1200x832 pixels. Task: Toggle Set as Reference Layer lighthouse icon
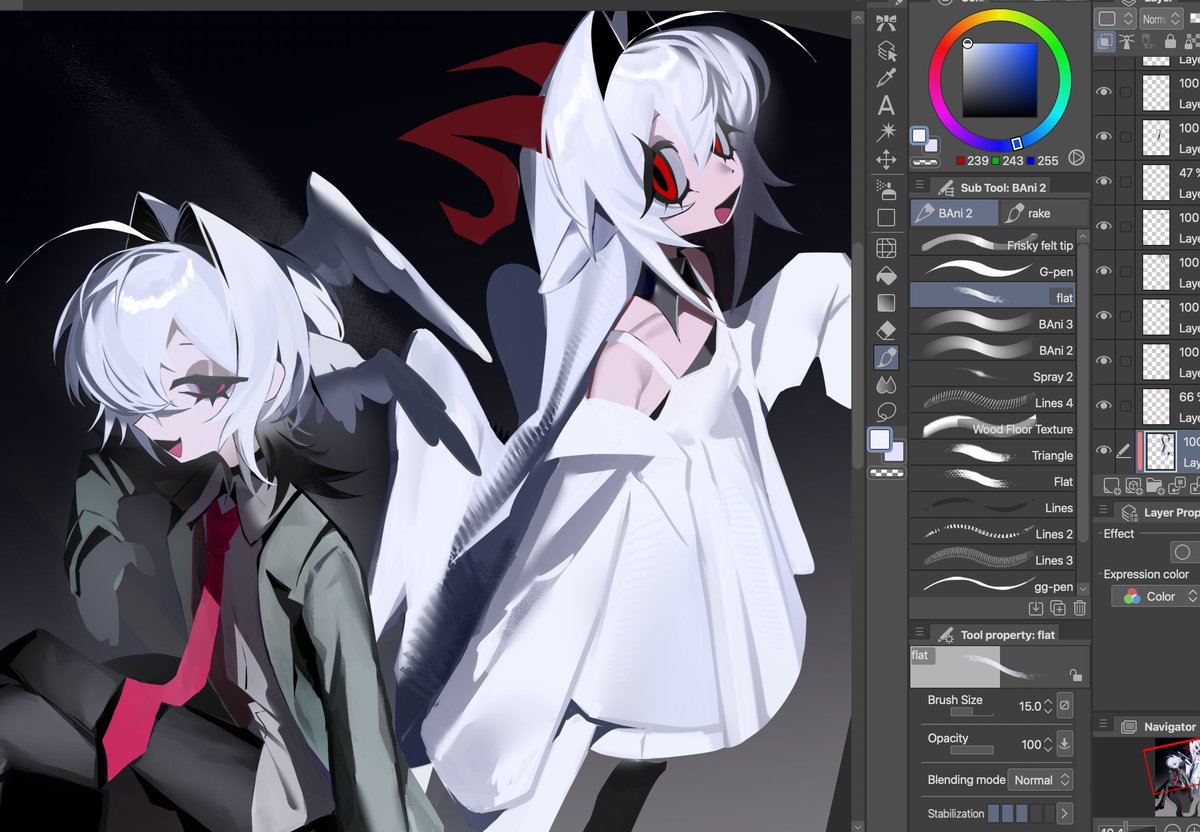1127,42
